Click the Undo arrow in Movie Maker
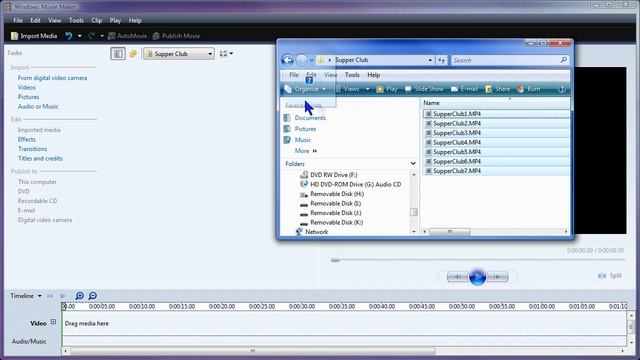 [69, 36]
